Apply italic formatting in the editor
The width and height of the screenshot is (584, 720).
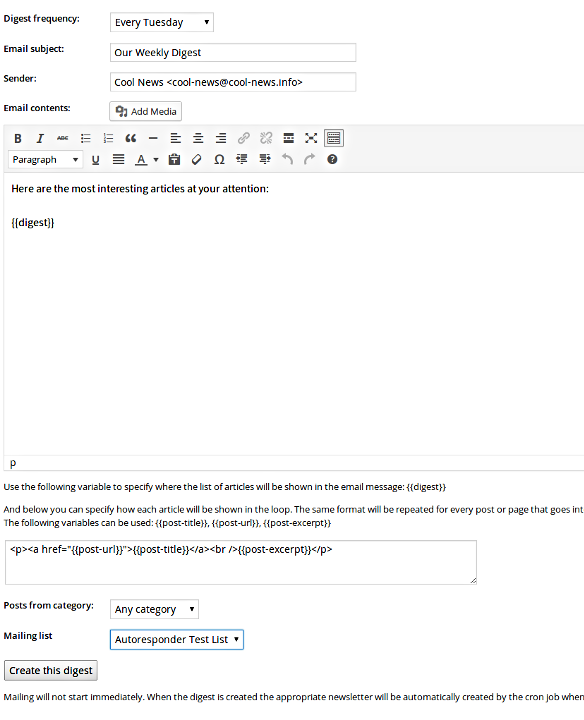point(40,138)
